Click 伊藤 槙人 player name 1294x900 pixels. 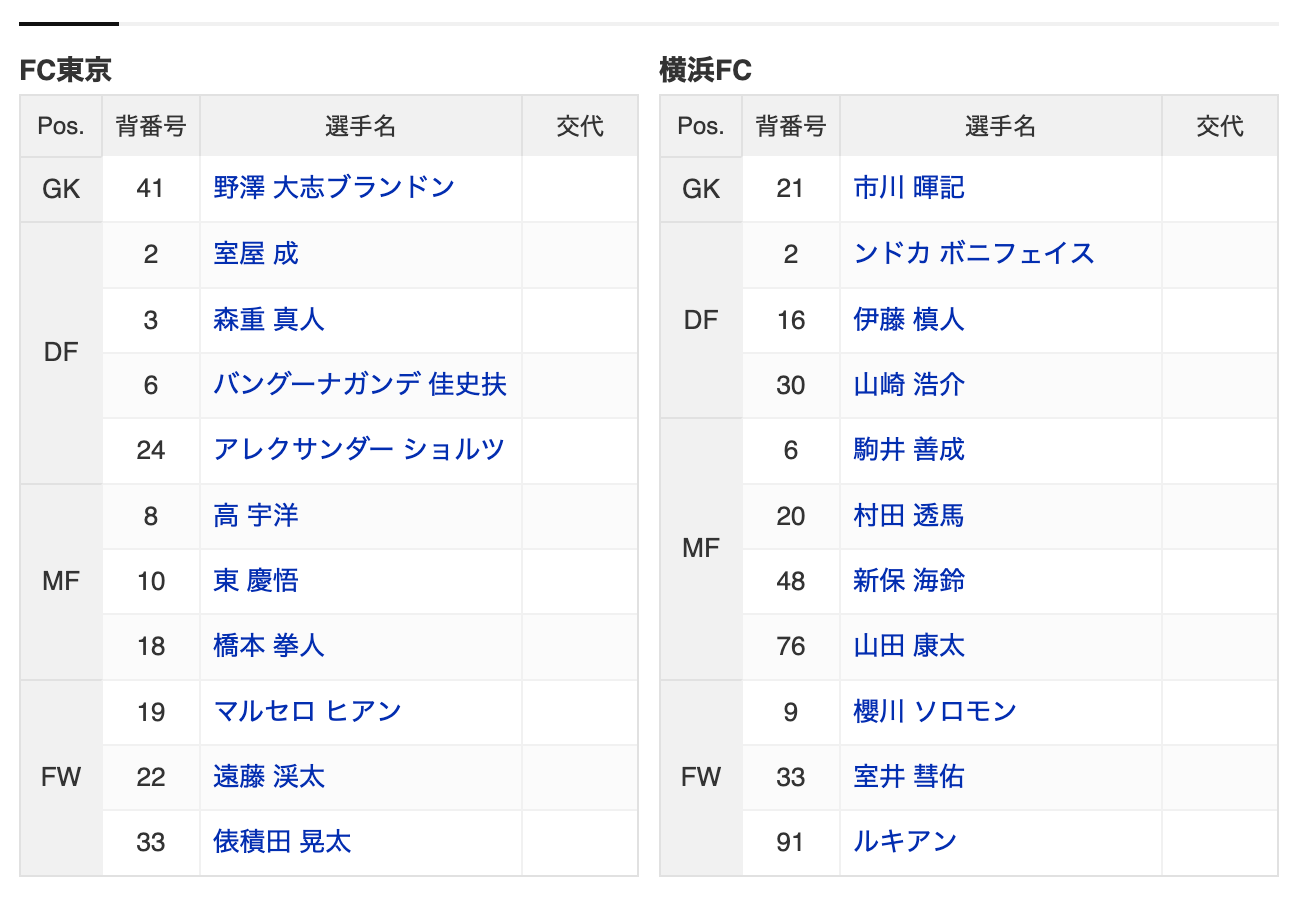click(909, 320)
